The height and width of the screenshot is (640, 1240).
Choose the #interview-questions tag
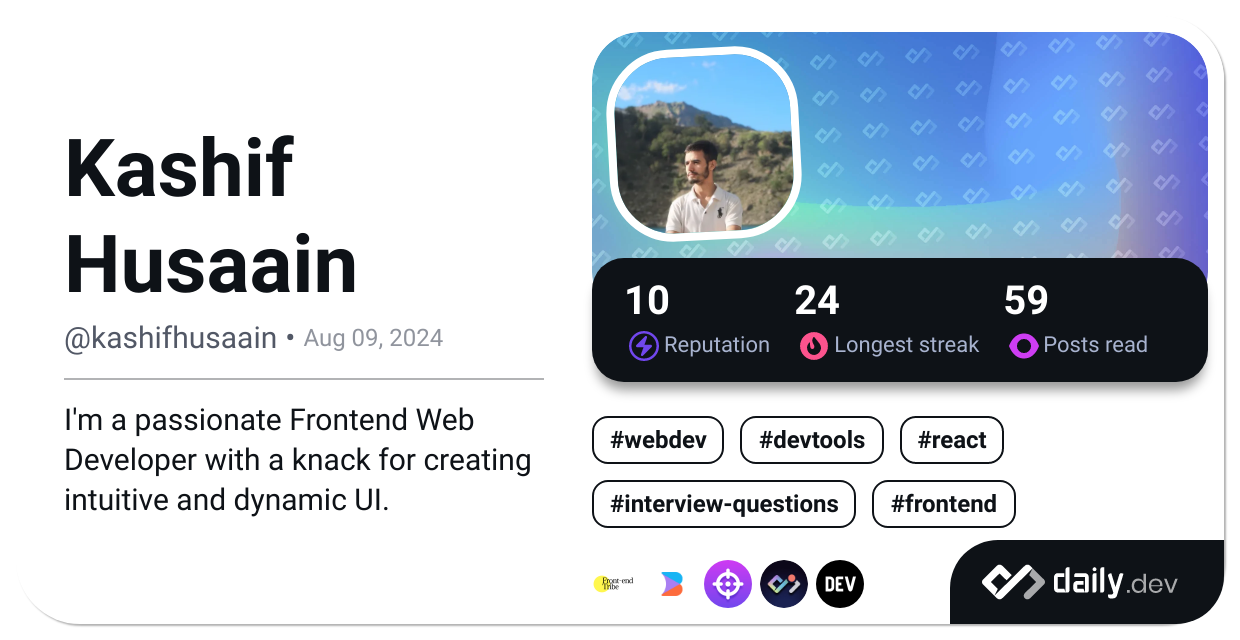click(723, 504)
